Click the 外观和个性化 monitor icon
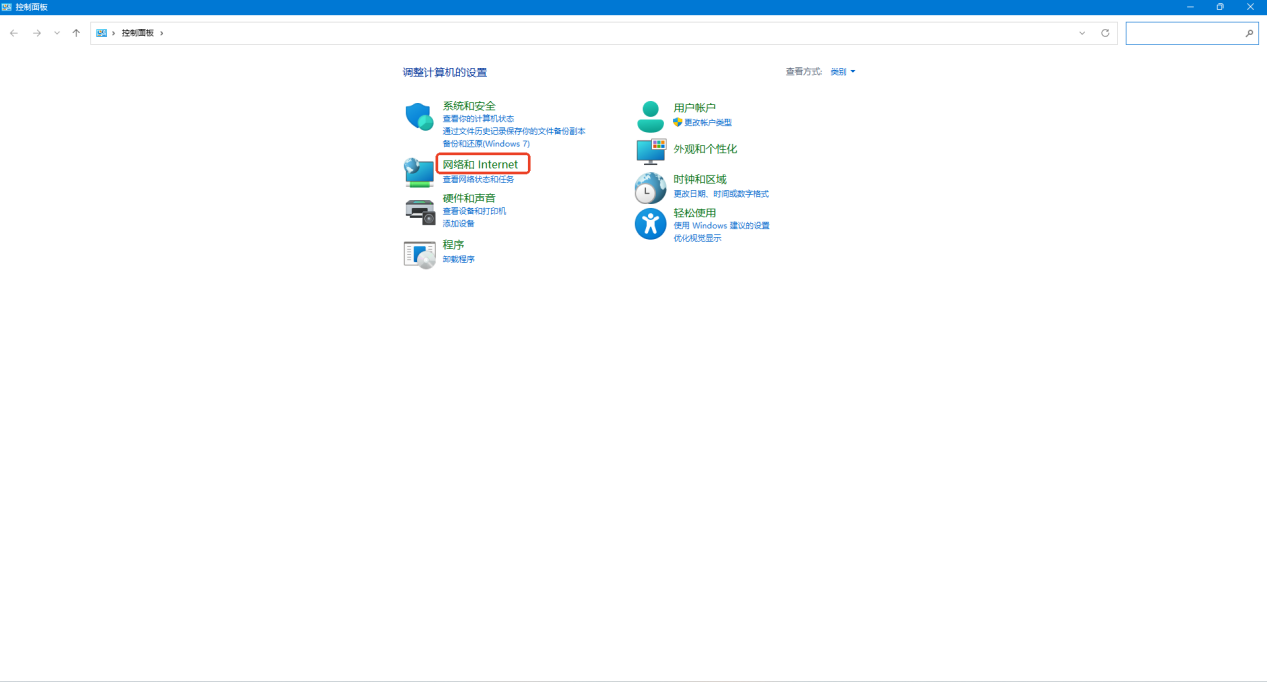This screenshot has height=682, width=1267. click(x=650, y=151)
